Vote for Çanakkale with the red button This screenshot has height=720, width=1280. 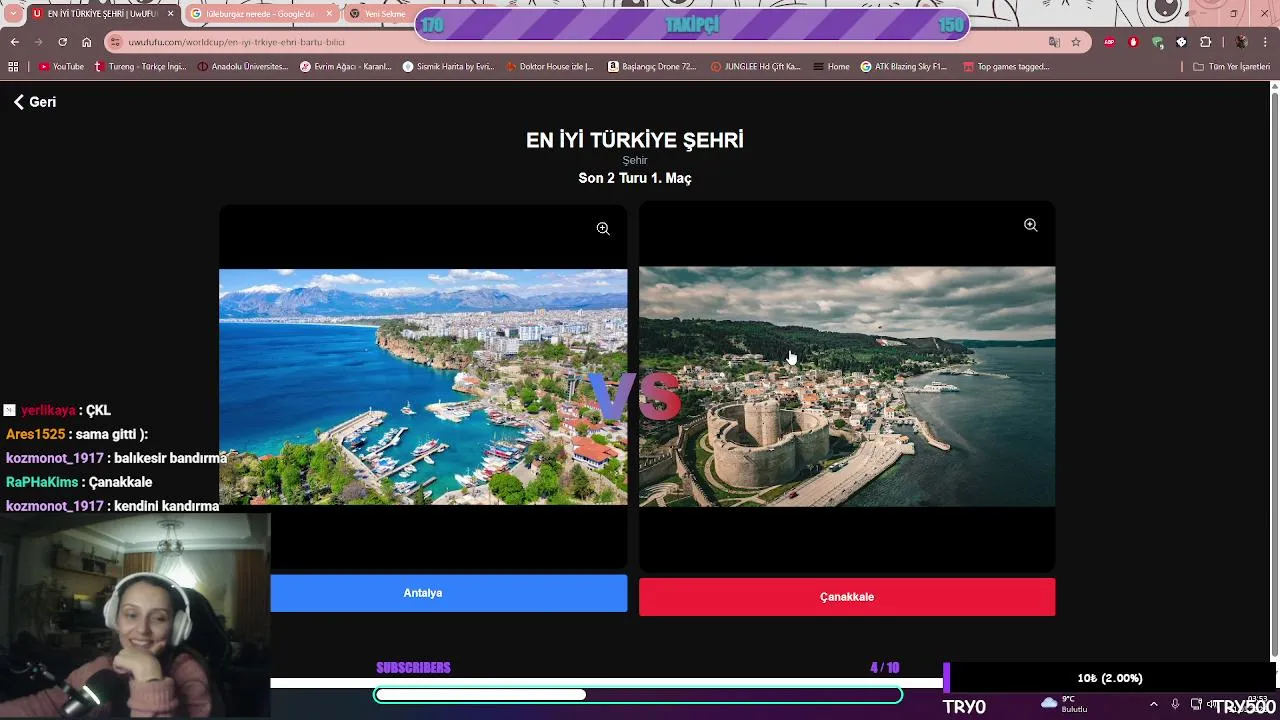click(847, 597)
